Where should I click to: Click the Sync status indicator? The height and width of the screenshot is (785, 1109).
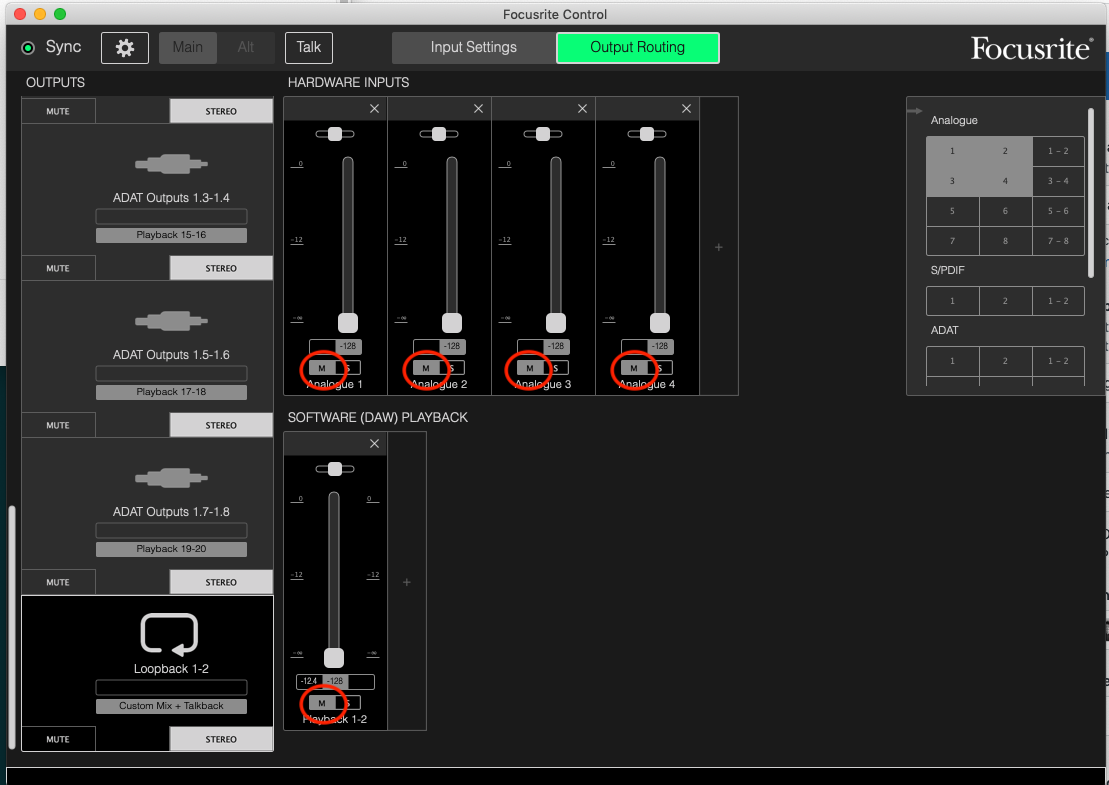click(x=28, y=48)
